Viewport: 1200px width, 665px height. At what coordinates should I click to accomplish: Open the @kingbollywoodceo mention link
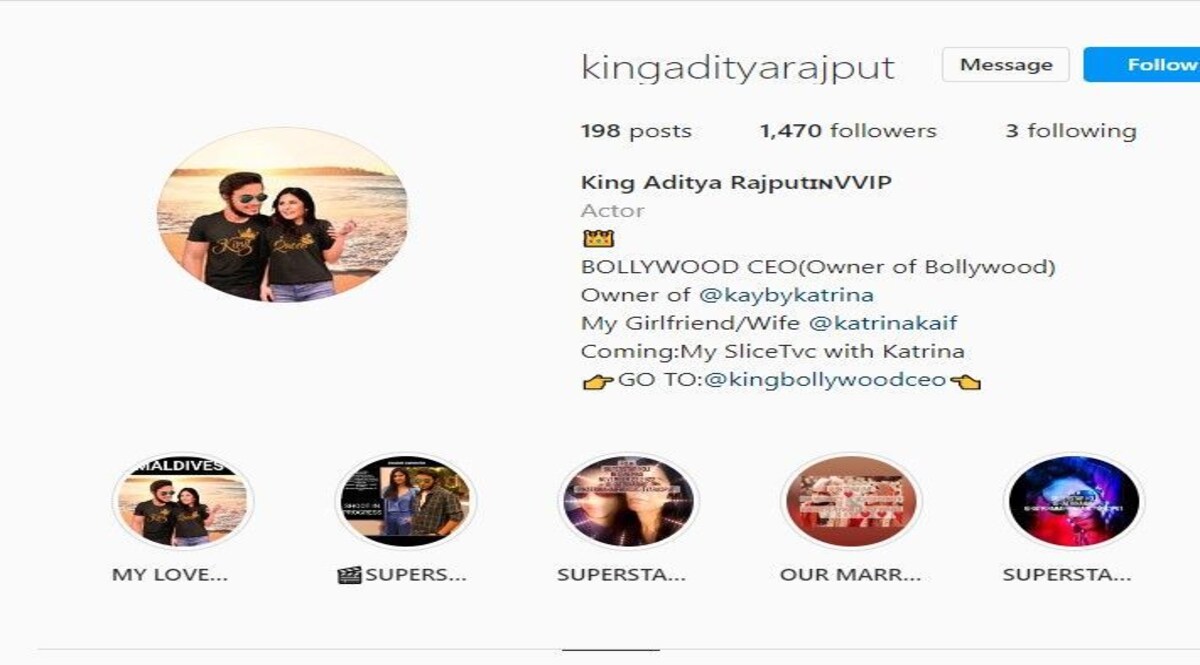[x=825, y=381]
